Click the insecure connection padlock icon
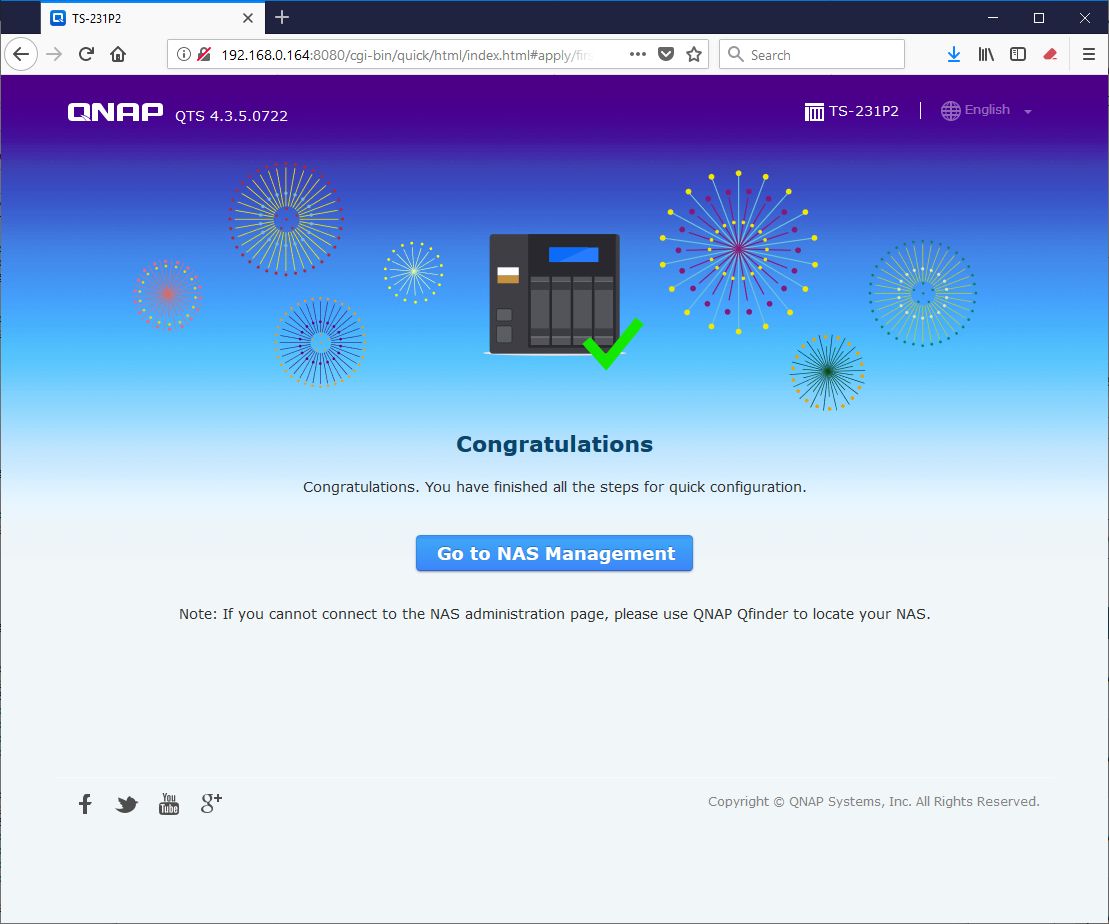The width and height of the screenshot is (1109, 924). click(204, 54)
